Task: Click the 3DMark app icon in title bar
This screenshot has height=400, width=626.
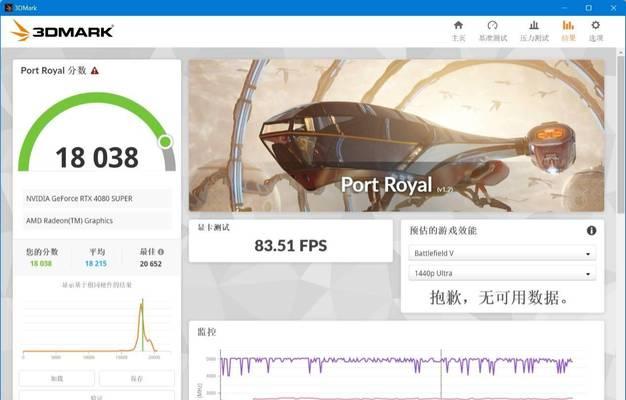Action: coord(8,8)
